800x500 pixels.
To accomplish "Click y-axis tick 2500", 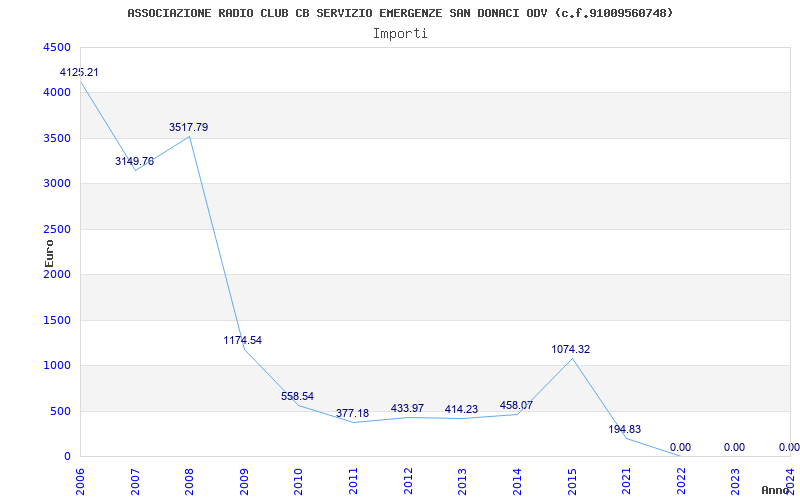I will pyautogui.click(x=58, y=230).
